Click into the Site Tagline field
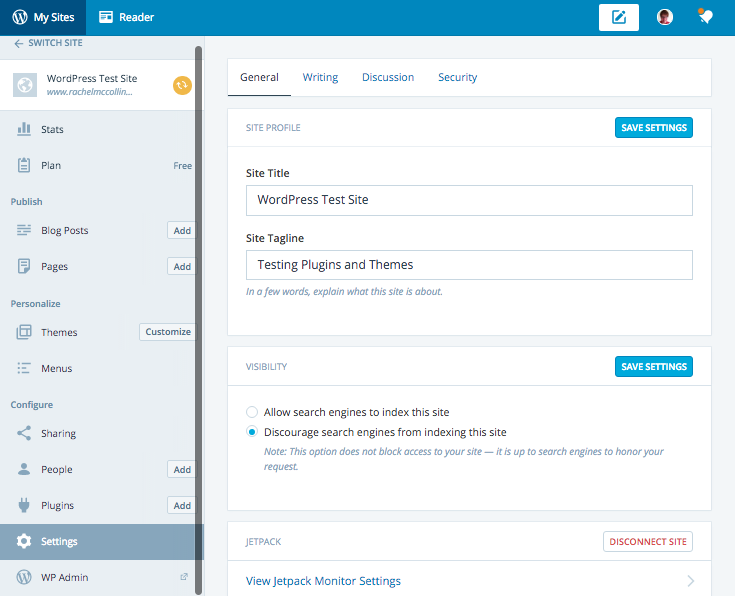The width and height of the screenshot is (735, 596). coord(469,265)
